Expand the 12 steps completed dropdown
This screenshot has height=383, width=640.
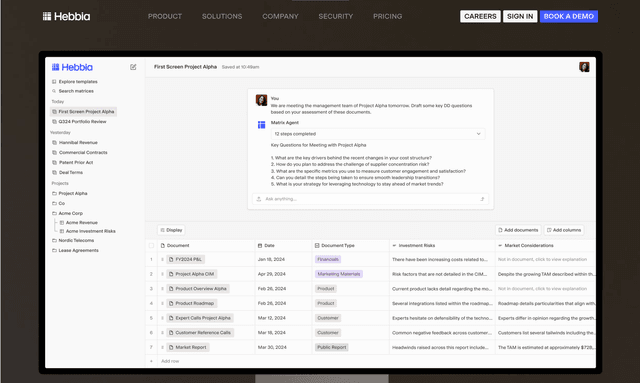point(378,134)
